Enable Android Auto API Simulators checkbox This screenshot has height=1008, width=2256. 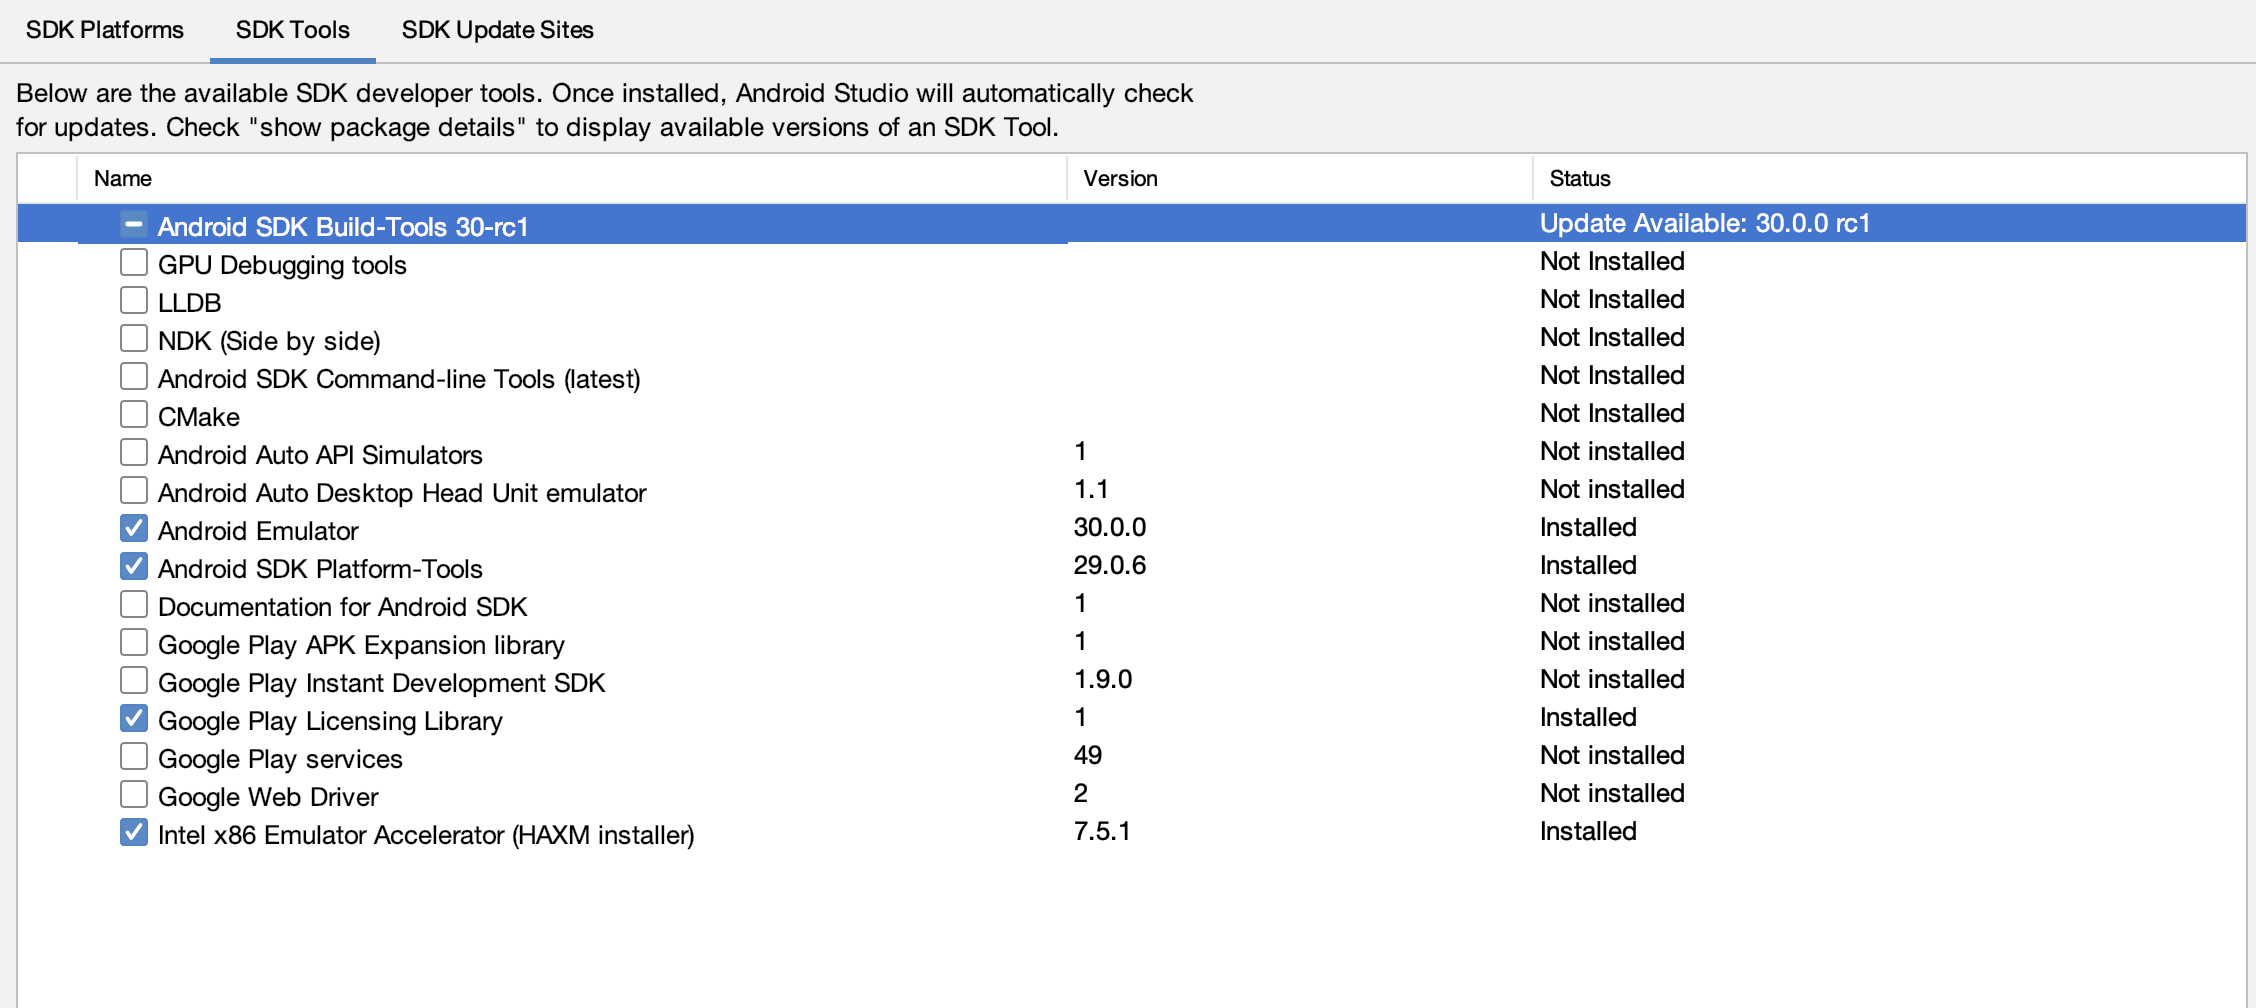134,452
